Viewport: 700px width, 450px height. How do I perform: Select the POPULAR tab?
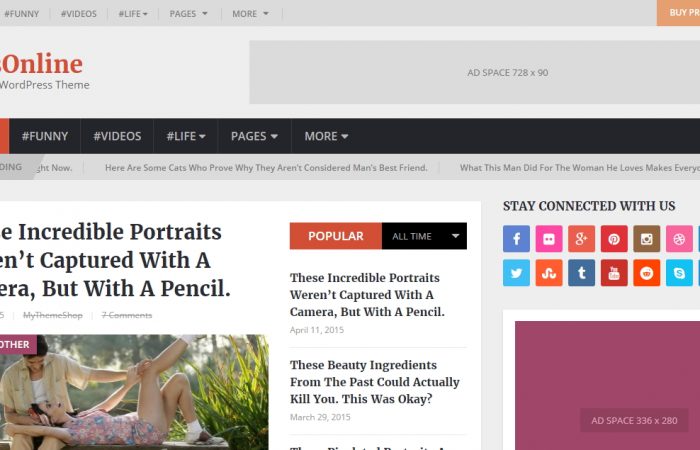pos(336,236)
